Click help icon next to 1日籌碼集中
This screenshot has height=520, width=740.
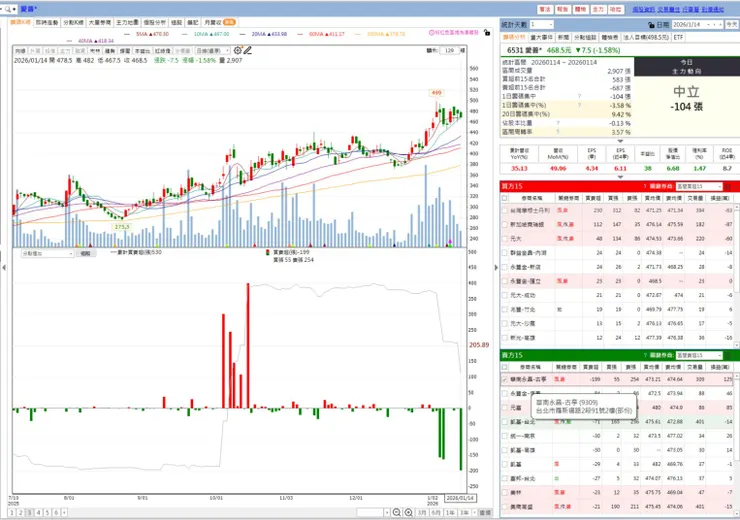click(580, 96)
